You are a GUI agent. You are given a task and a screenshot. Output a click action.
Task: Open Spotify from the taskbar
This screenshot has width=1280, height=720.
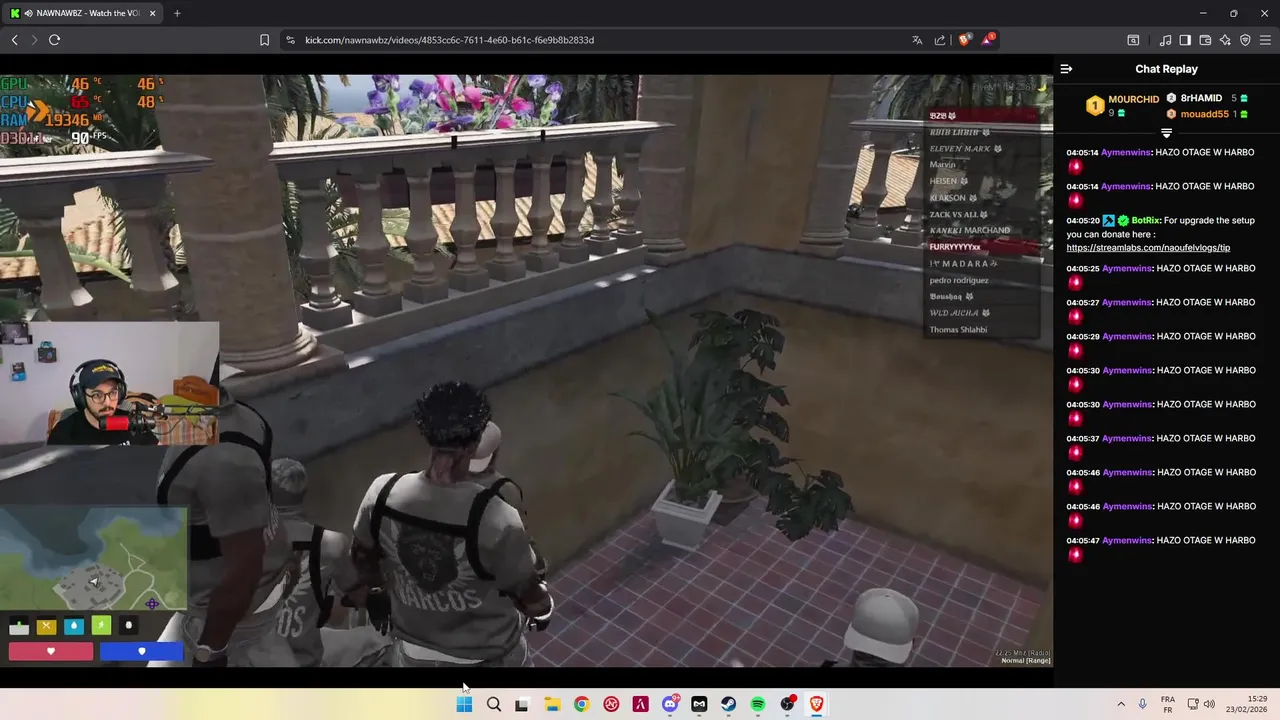coord(758,705)
